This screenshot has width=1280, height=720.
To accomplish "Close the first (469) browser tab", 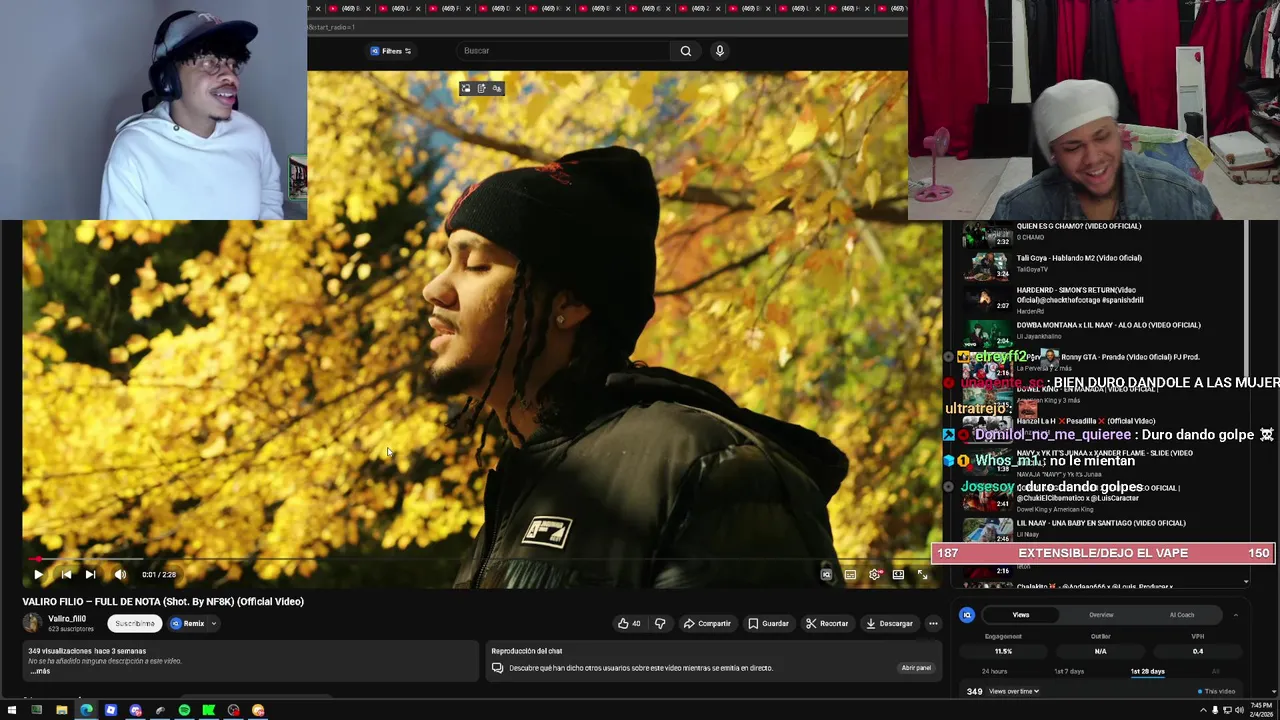I will tap(369, 8).
